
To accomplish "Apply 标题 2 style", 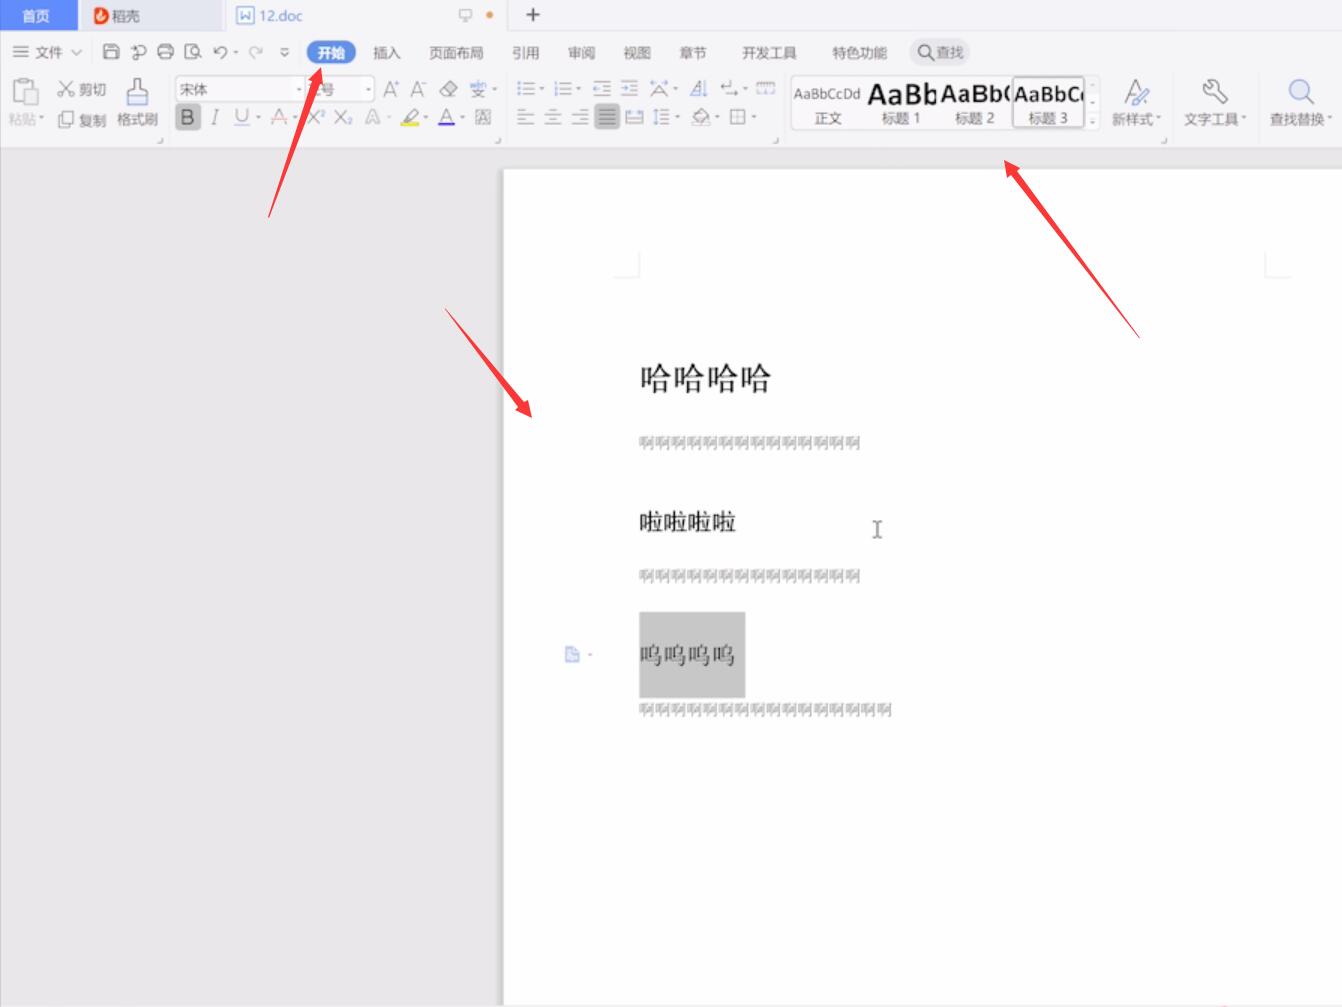I will click(x=975, y=104).
